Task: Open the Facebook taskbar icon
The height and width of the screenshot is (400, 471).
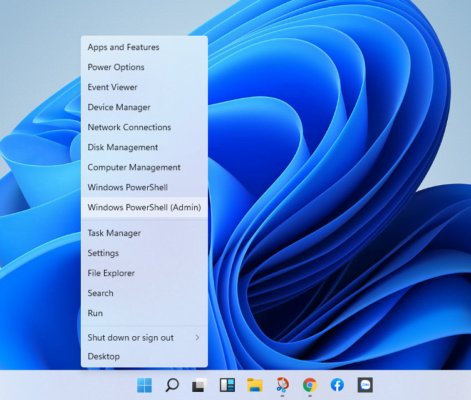Action: [337, 385]
